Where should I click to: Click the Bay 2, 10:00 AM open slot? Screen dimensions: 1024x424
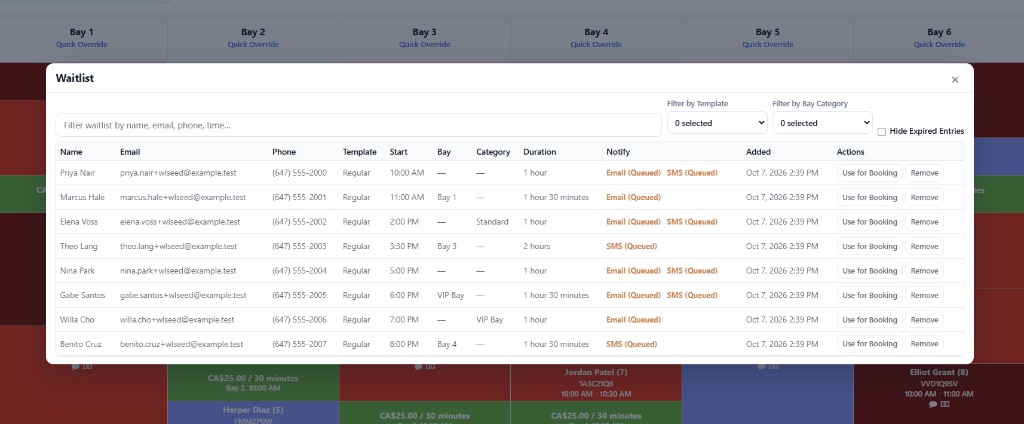coord(253,382)
